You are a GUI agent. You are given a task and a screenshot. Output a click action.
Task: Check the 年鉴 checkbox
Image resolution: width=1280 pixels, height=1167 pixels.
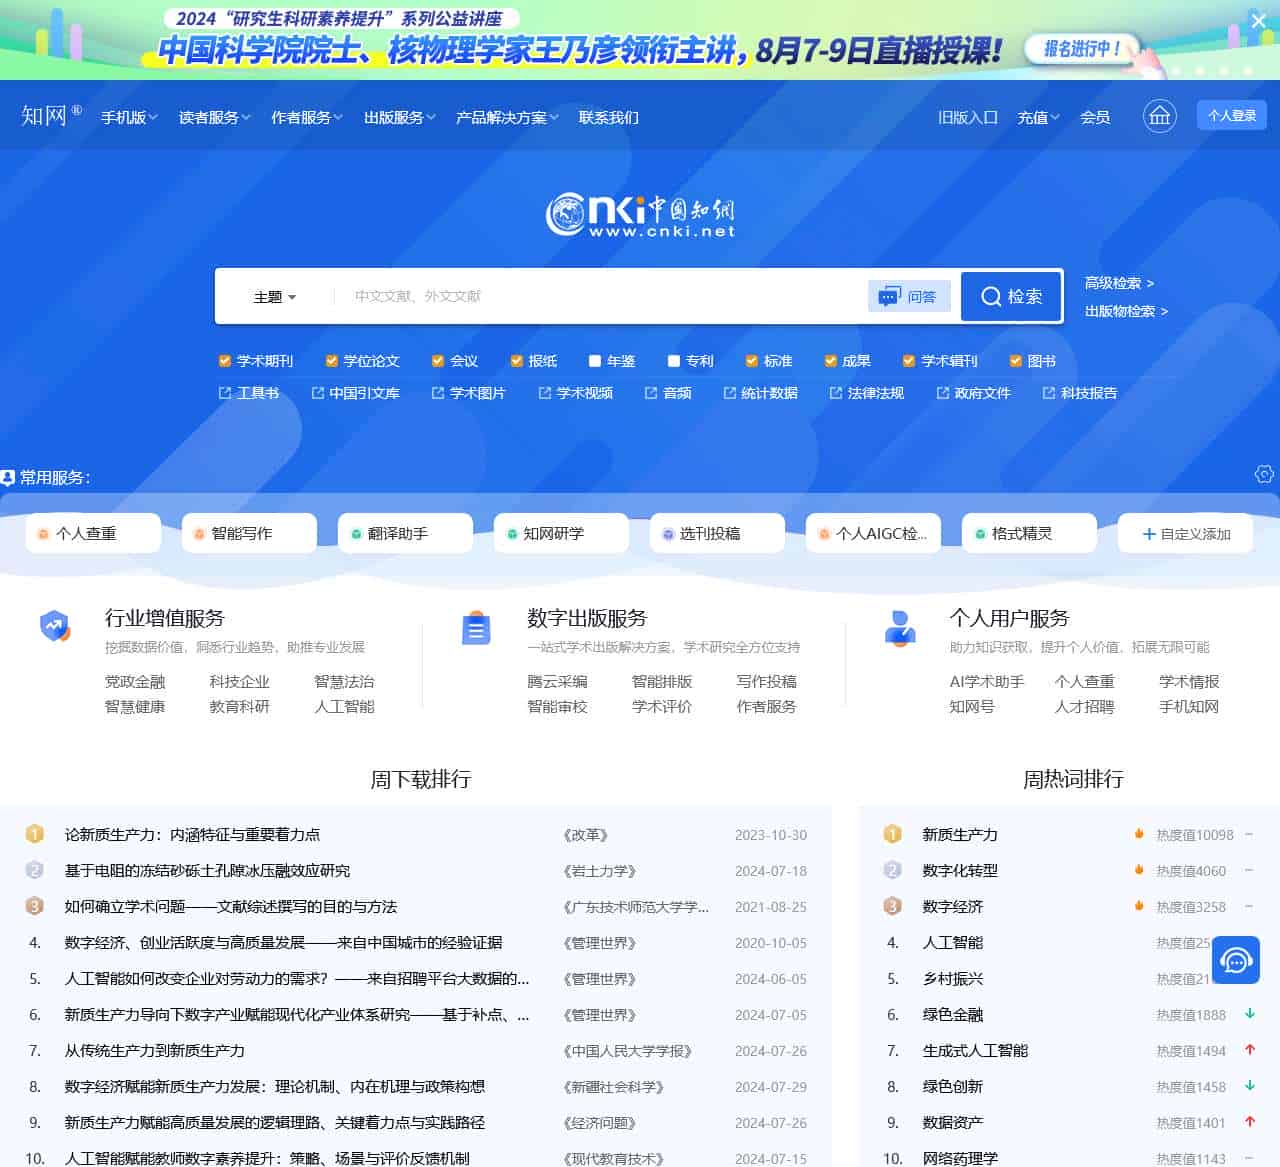coord(595,361)
